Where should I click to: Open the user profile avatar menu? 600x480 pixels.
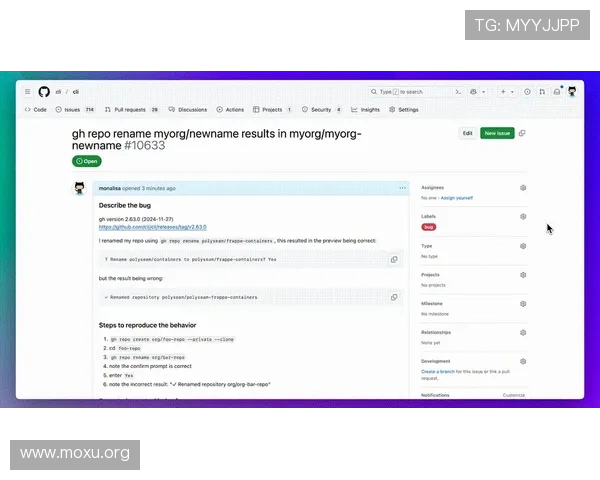pos(572,91)
